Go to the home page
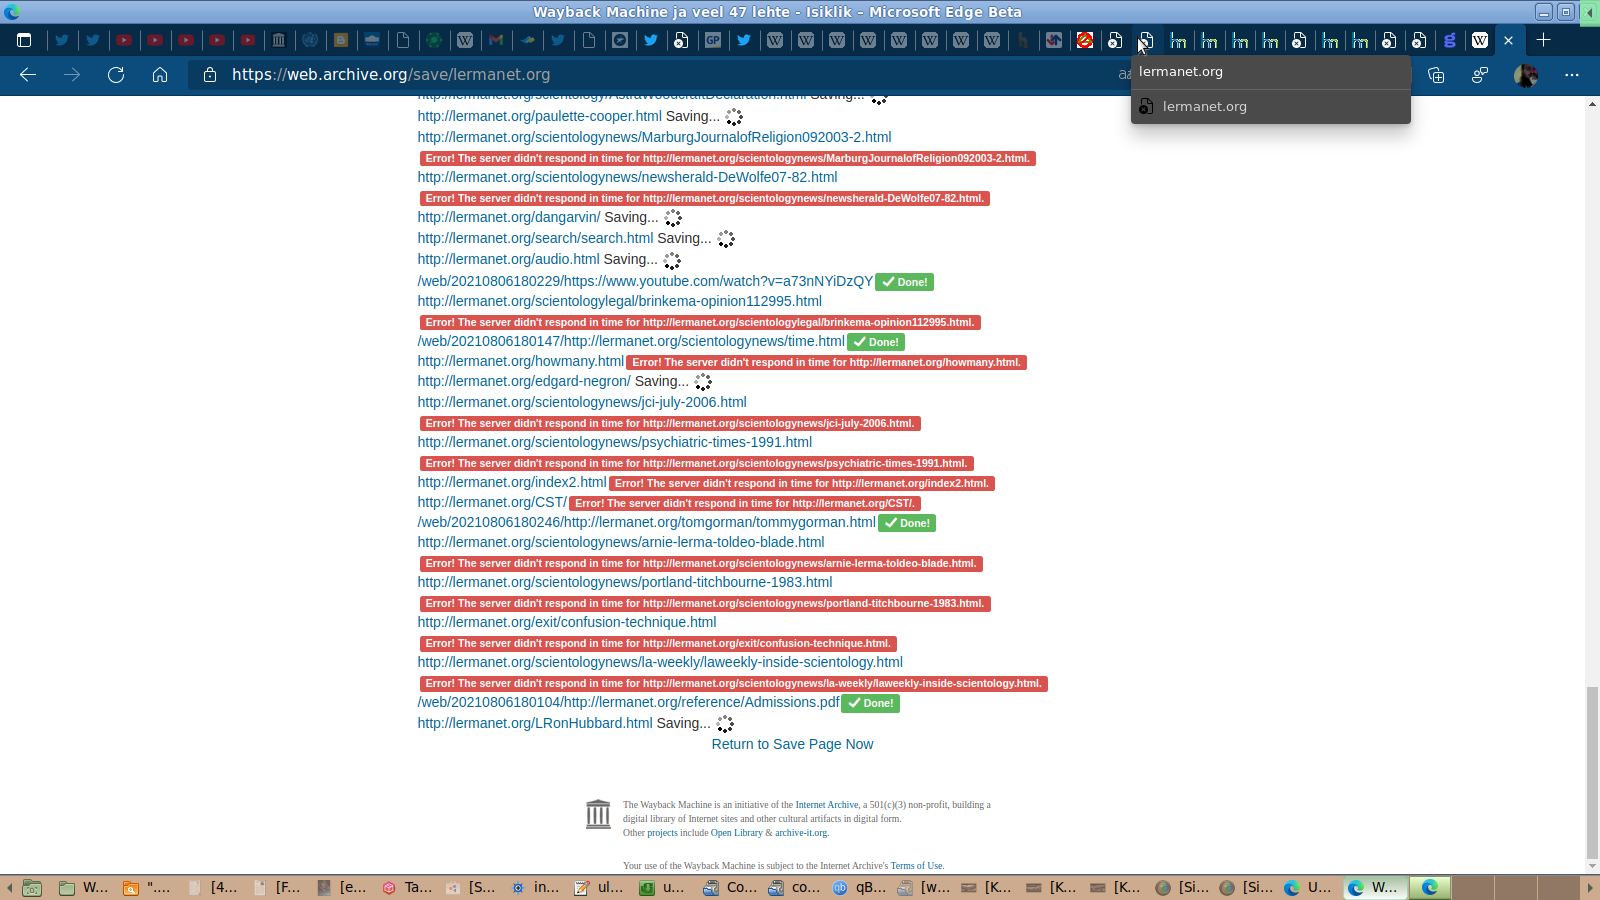 [160, 75]
